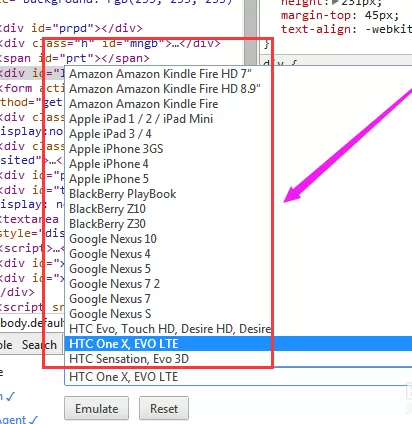Pick Google Nexus 10 from list
Screen dimensions: 412x424
click(238, 239)
